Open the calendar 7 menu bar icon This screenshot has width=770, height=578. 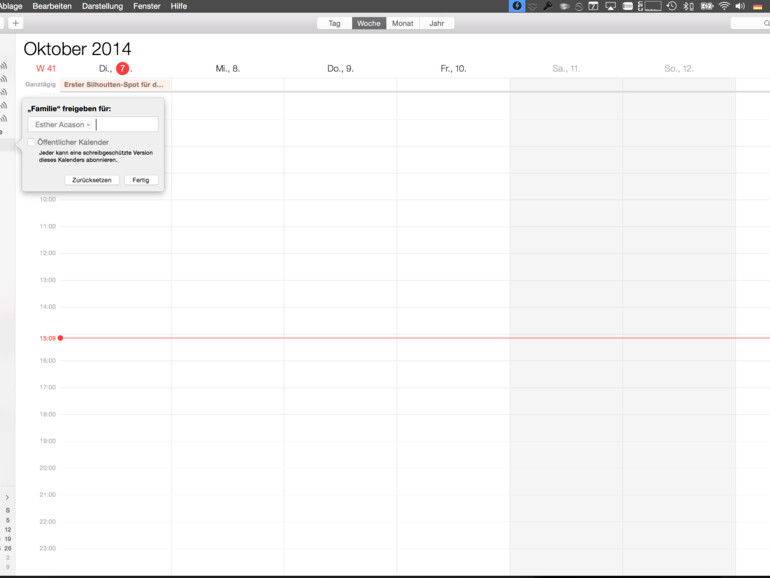click(593, 6)
